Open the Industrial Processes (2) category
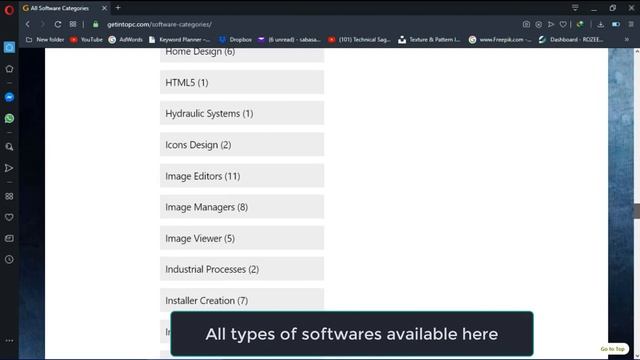The width and height of the screenshot is (640, 360). [242, 269]
